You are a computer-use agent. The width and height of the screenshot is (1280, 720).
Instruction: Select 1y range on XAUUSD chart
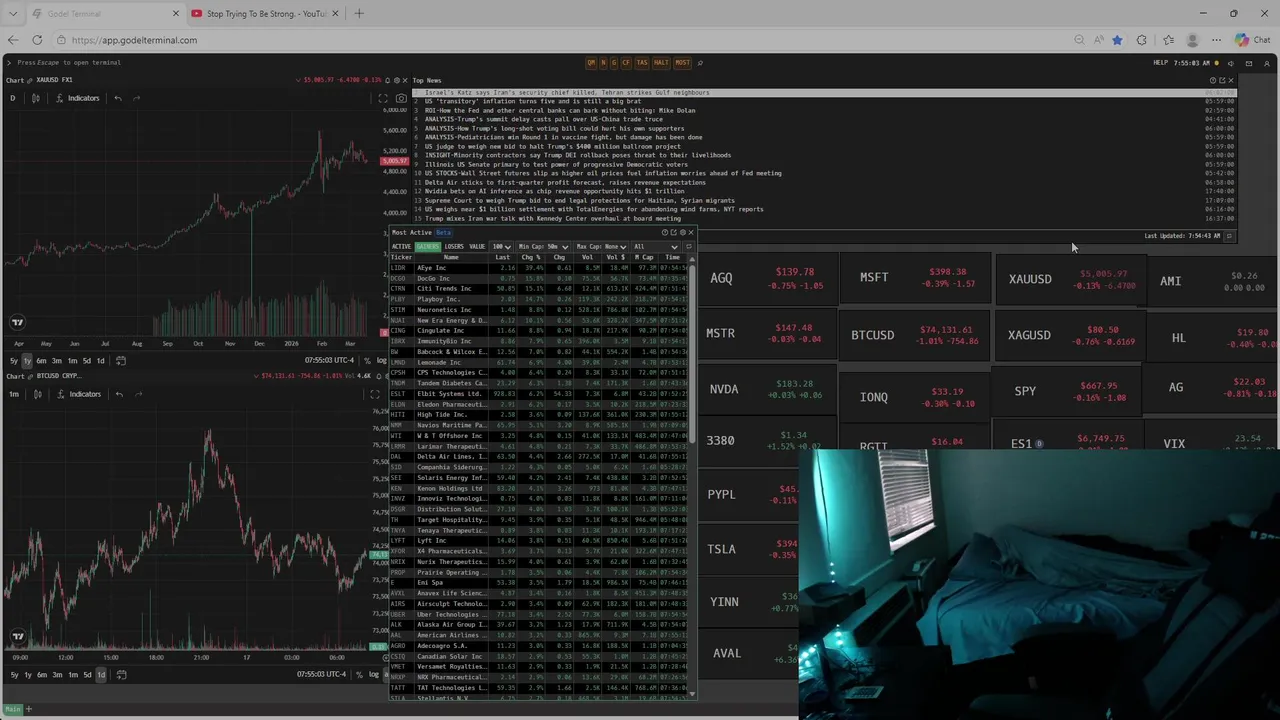(x=27, y=360)
